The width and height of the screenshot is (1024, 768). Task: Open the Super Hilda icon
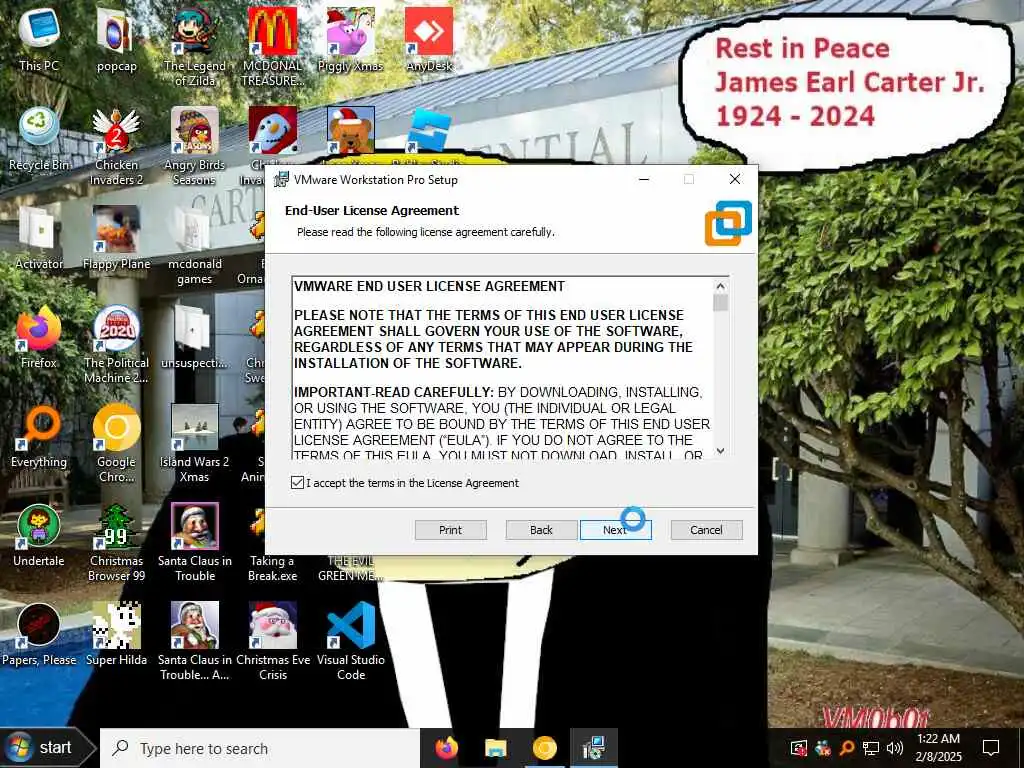tap(116, 635)
